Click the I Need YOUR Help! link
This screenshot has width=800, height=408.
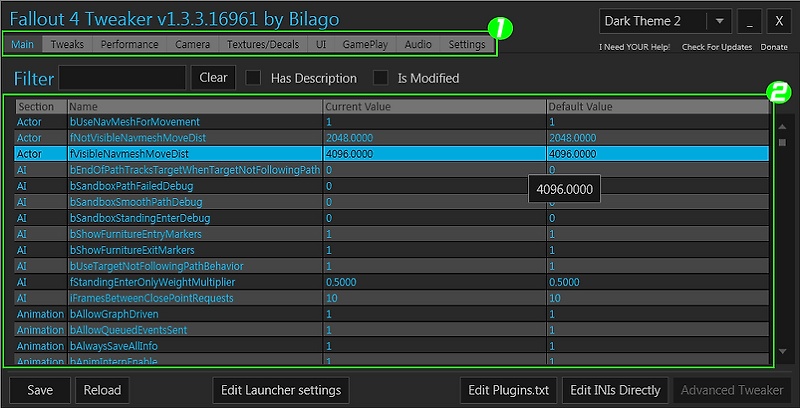(635, 47)
